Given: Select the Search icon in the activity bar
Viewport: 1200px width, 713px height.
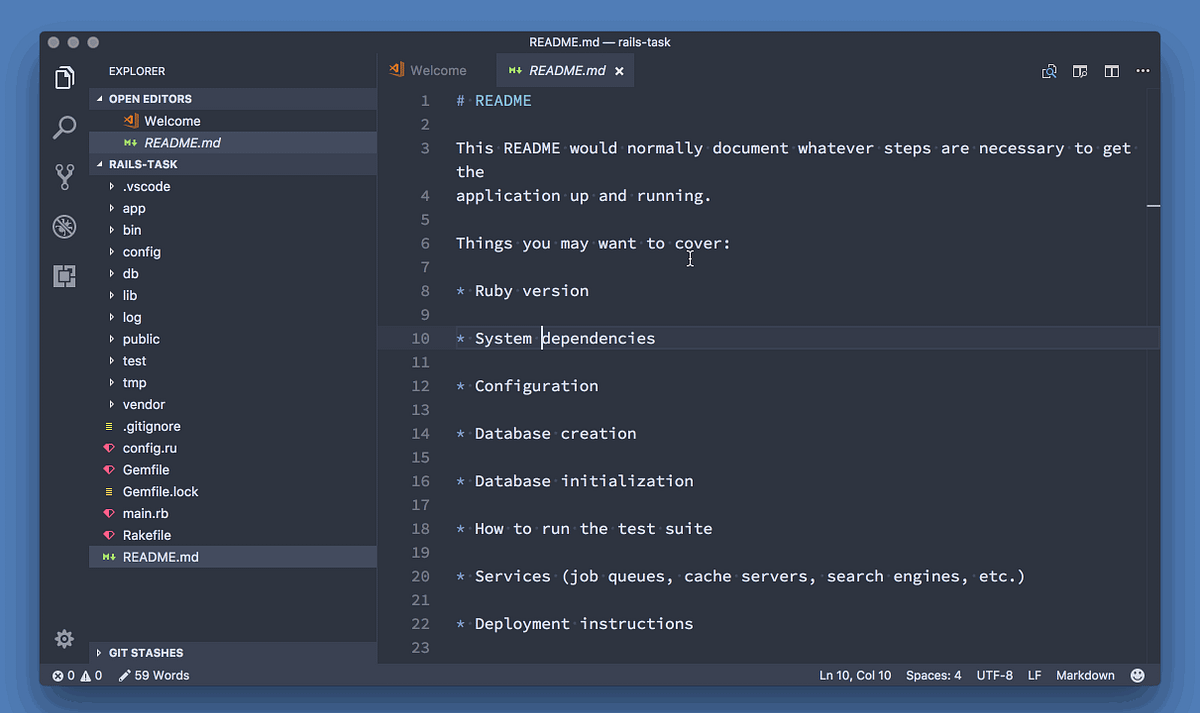Looking at the screenshot, I should [64, 127].
